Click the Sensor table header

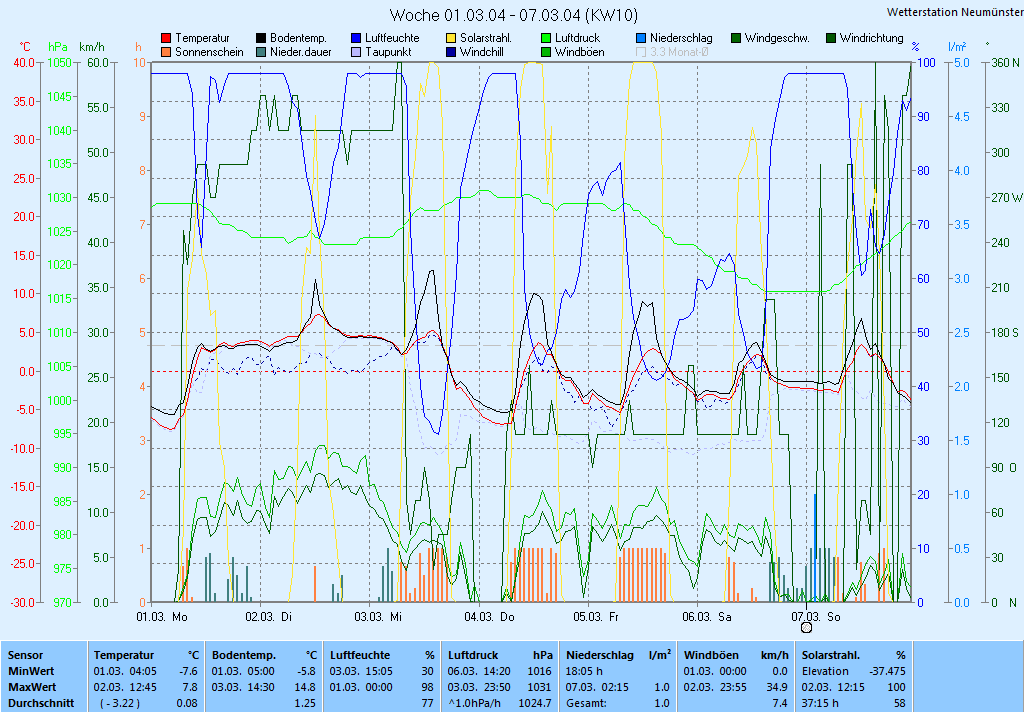(25, 655)
